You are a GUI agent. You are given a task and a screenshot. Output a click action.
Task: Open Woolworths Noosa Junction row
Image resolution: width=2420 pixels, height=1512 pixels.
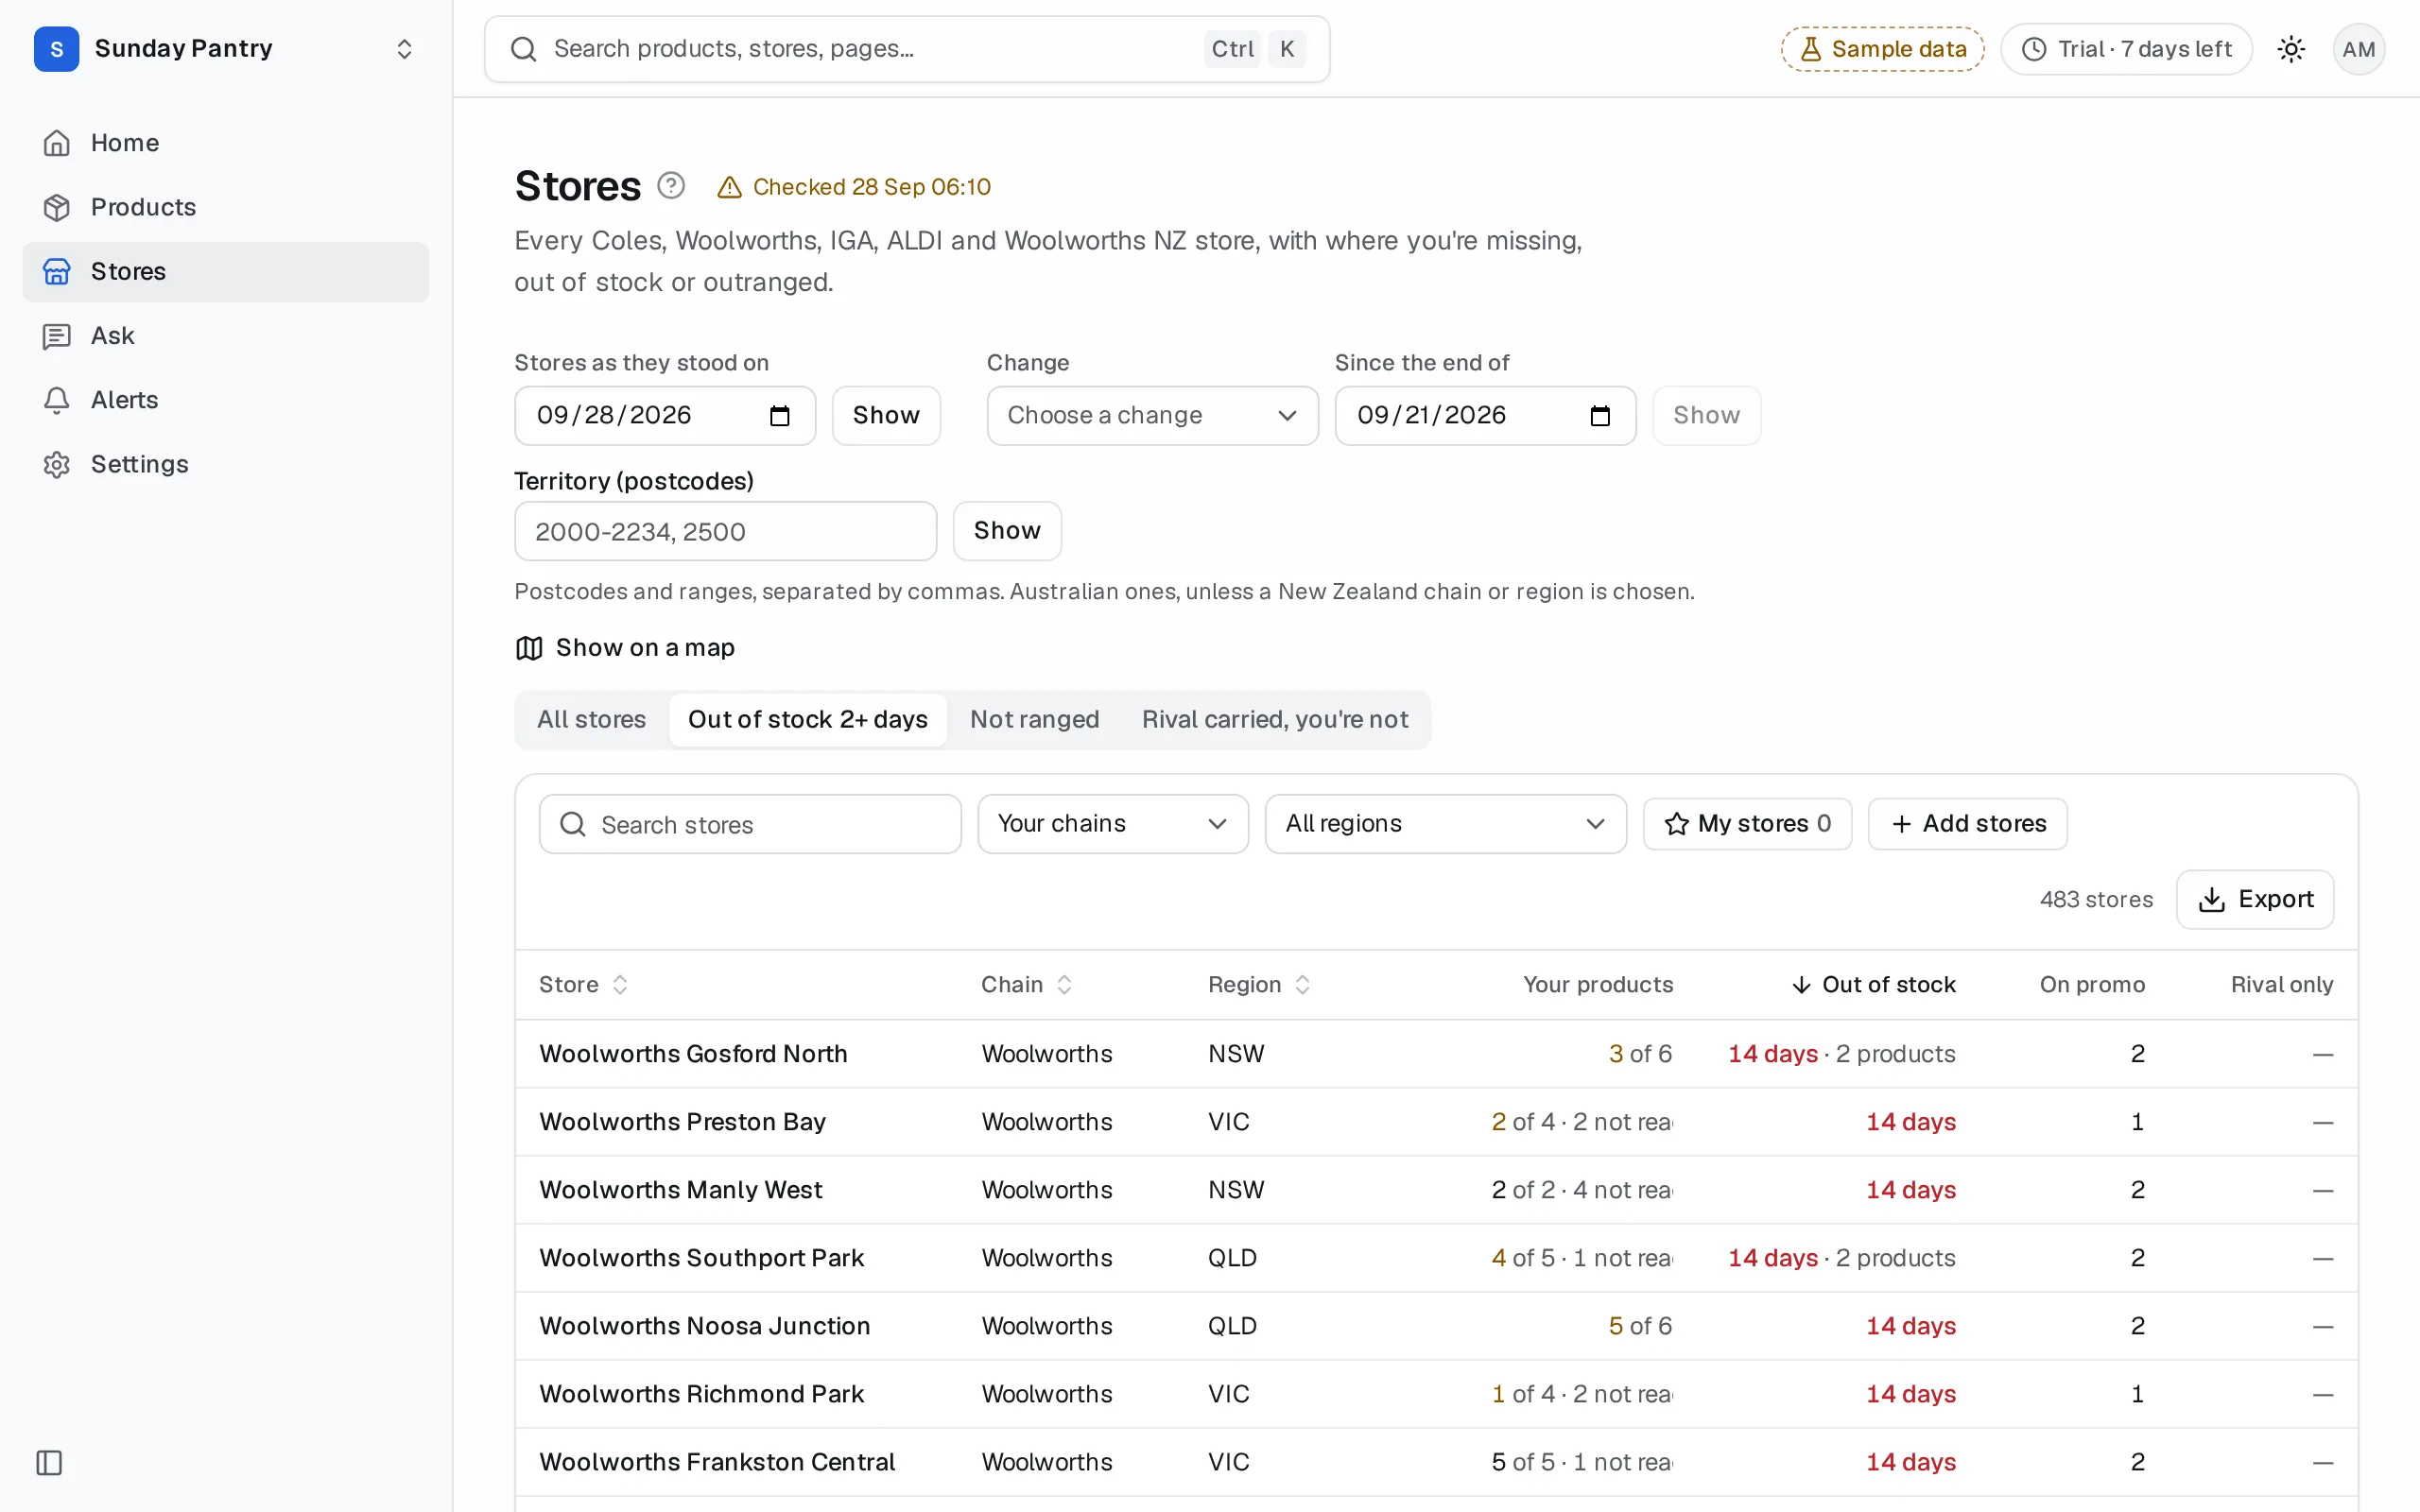(1436, 1326)
